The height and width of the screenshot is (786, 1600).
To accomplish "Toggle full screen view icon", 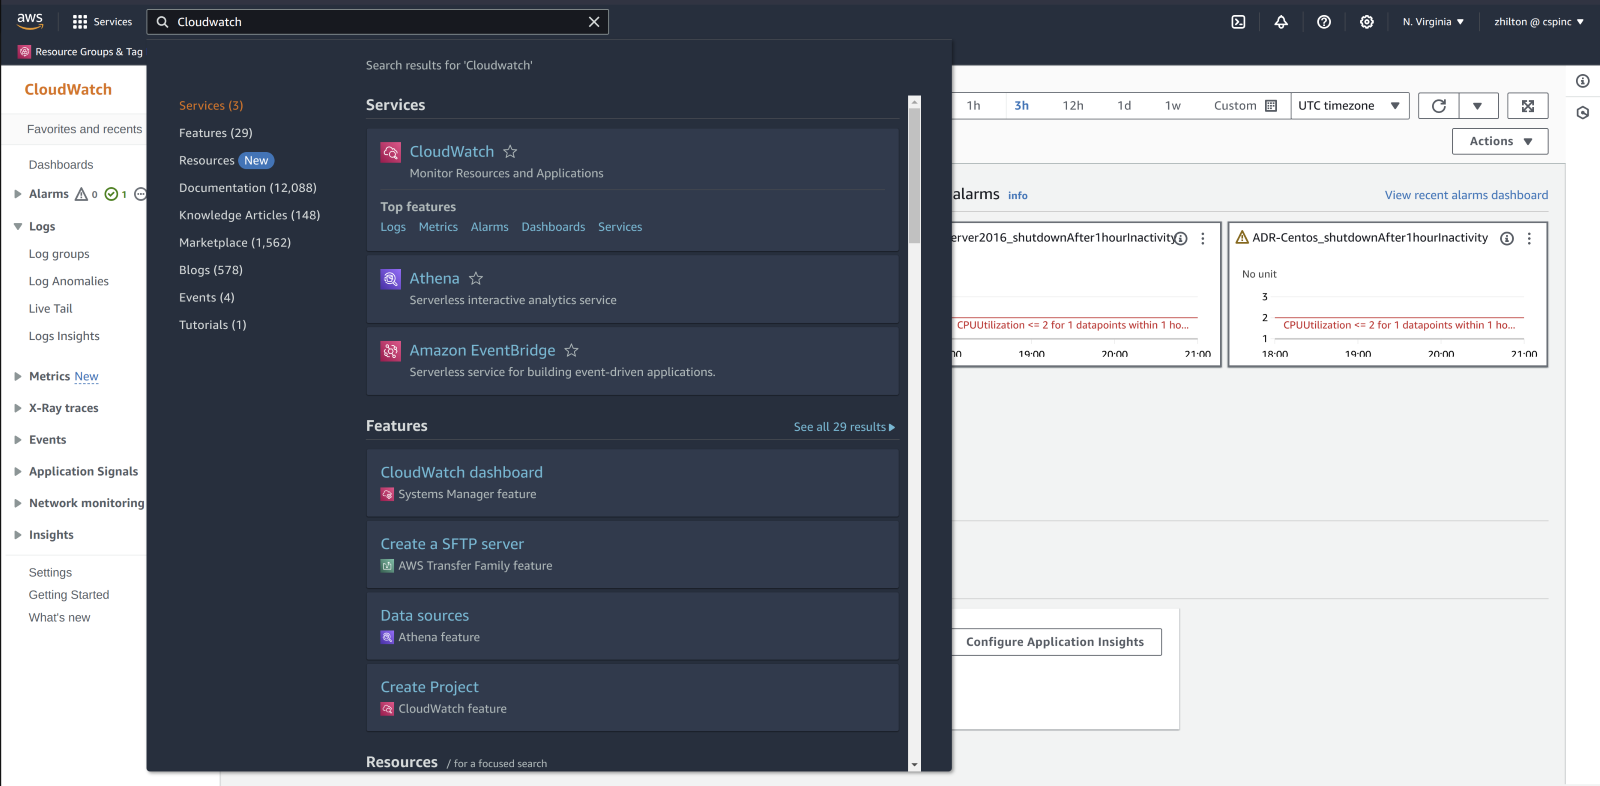I will click(1528, 106).
